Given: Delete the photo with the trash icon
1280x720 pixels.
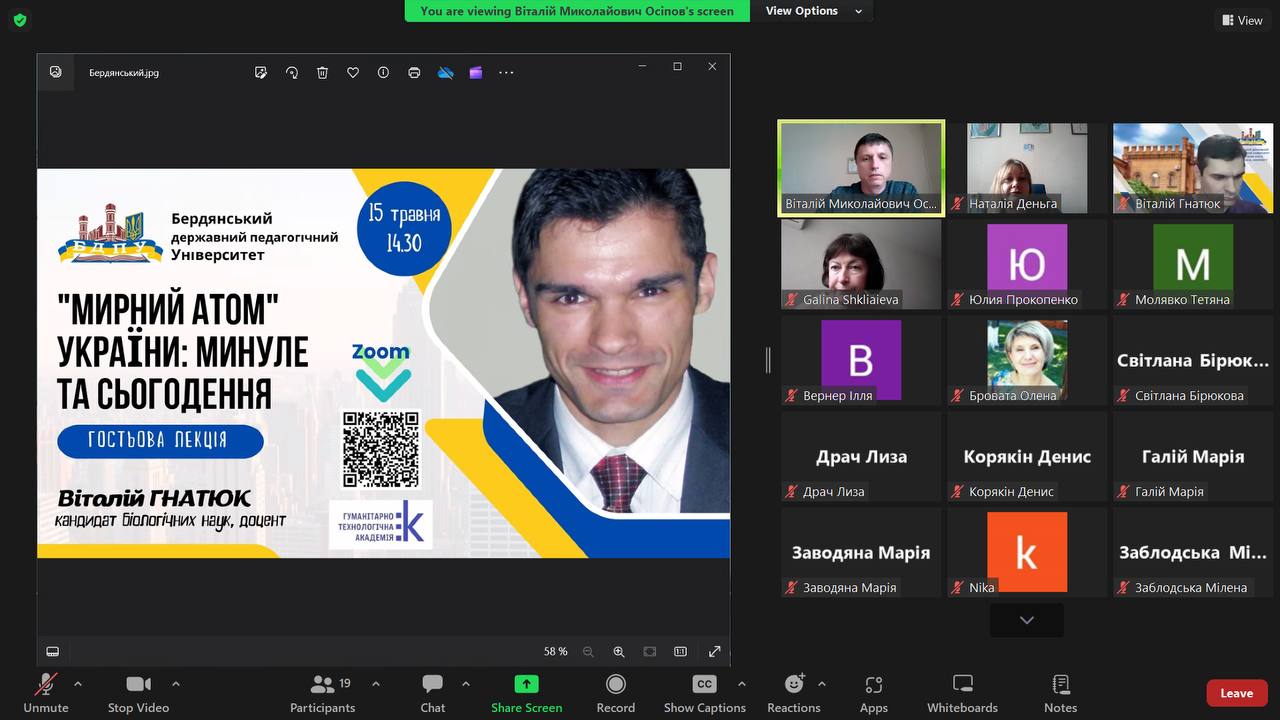Looking at the screenshot, I should click(x=322, y=72).
